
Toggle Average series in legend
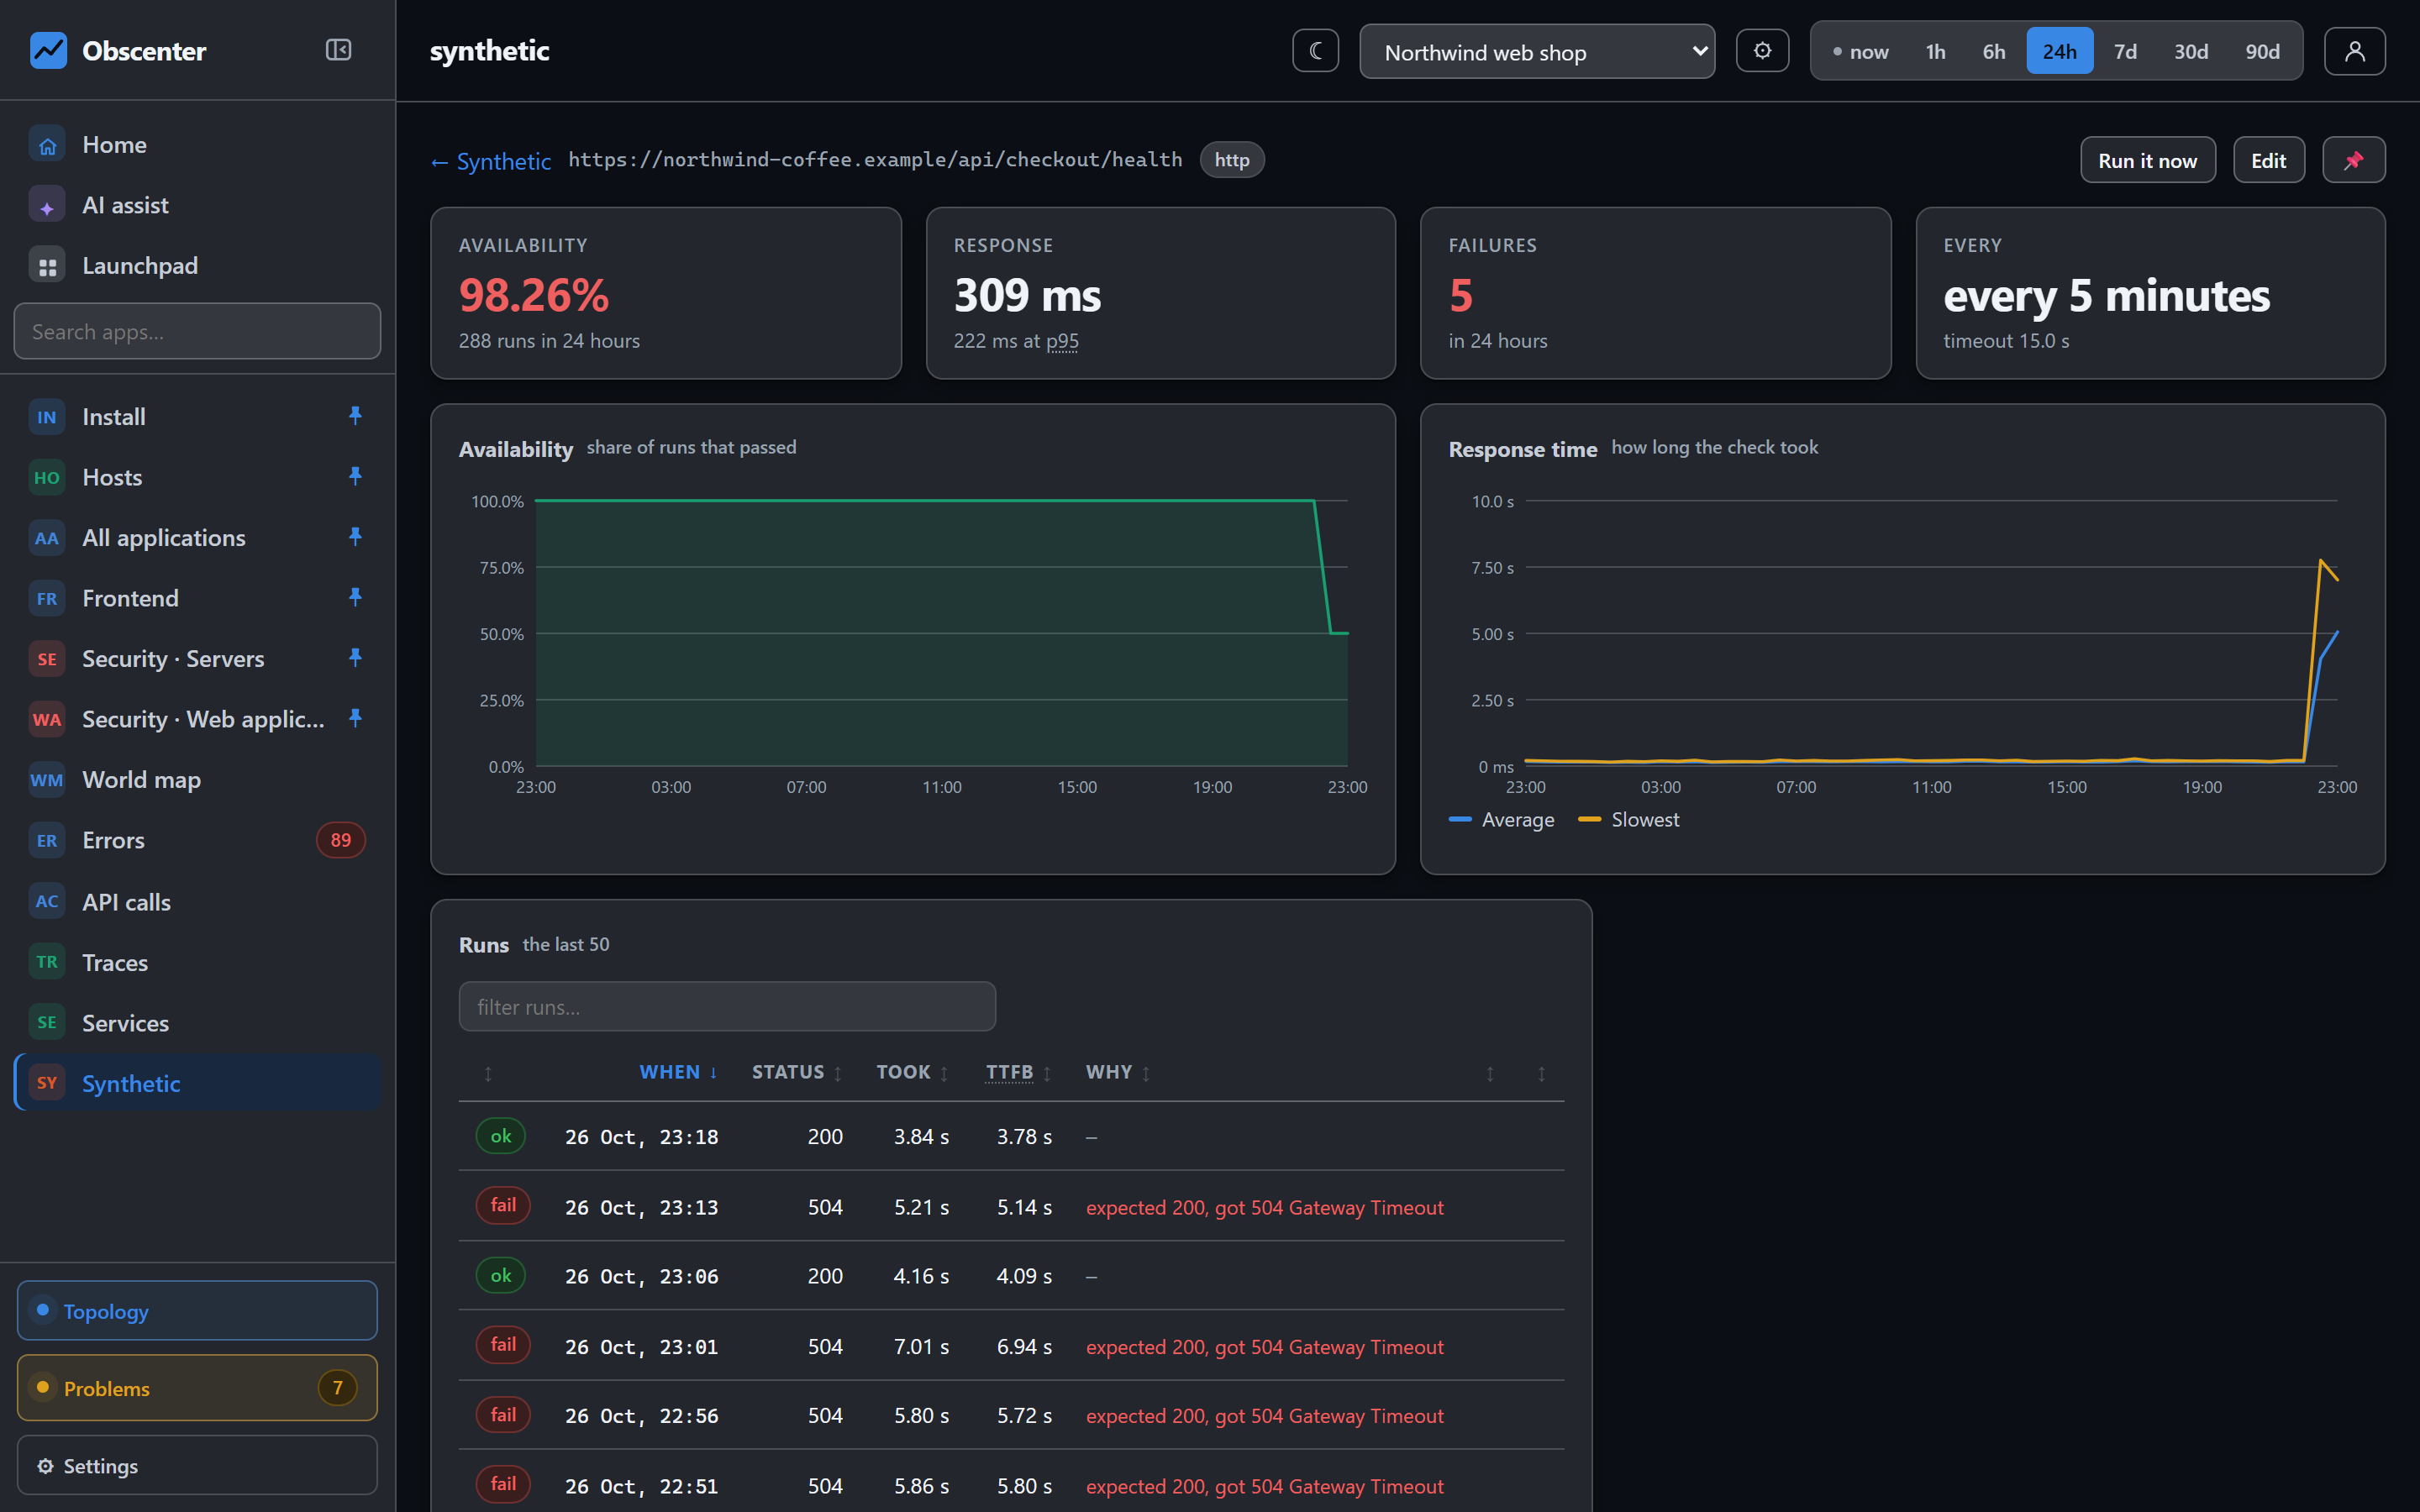coord(1501,819)
